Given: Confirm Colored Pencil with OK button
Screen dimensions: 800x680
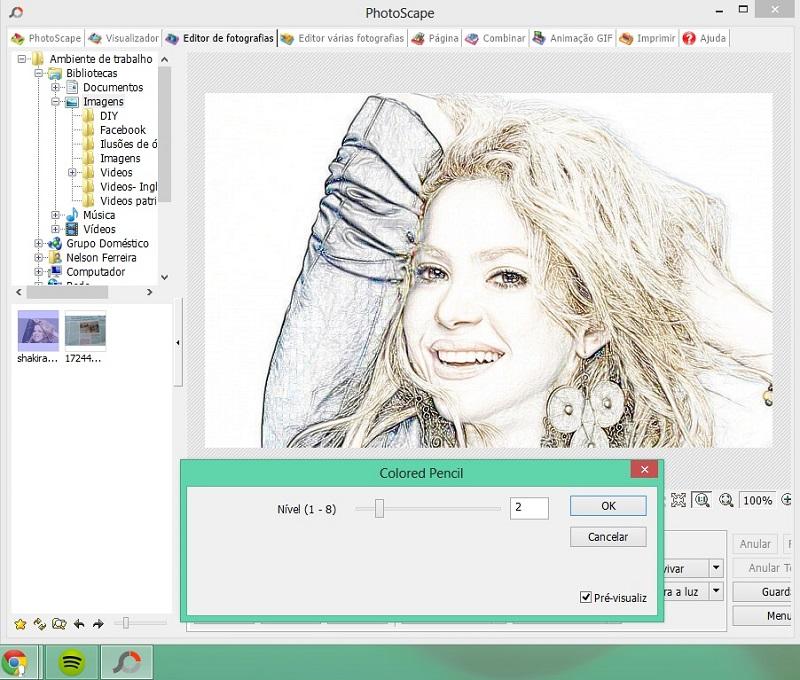Looking at the screenshot, I should (608, 506).
